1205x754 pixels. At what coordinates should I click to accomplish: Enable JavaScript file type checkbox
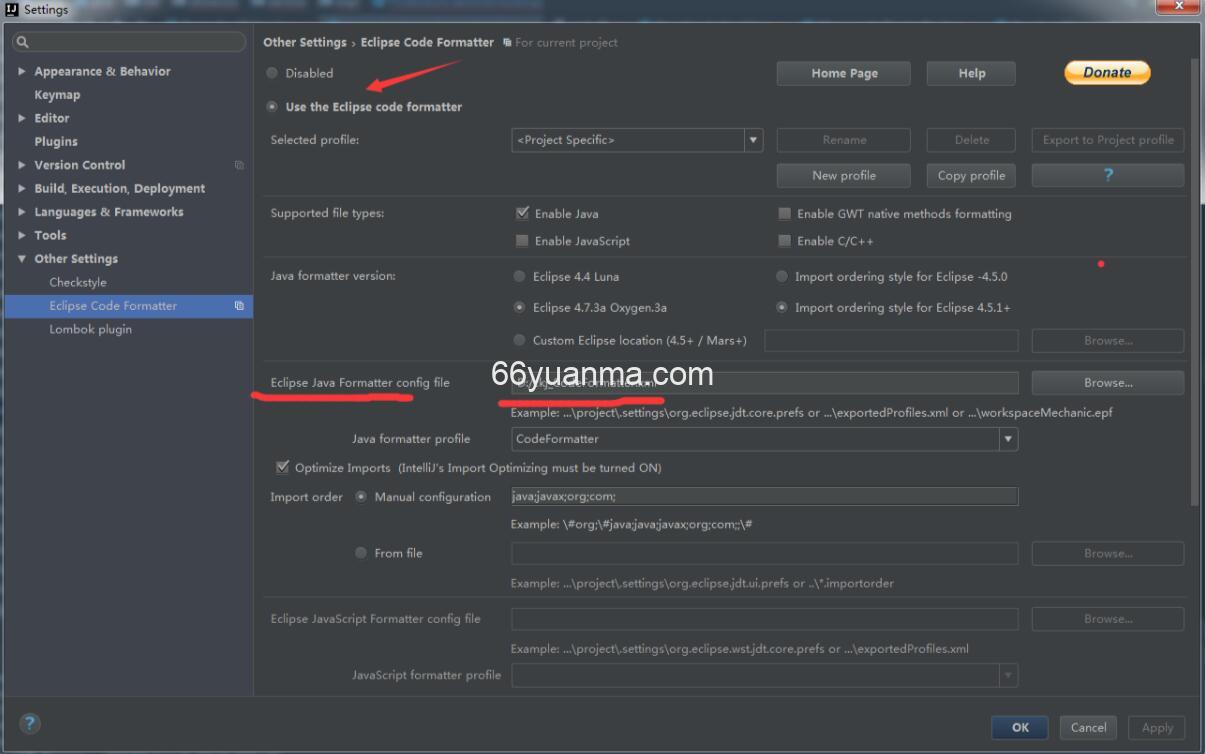(x=522, y=241)
